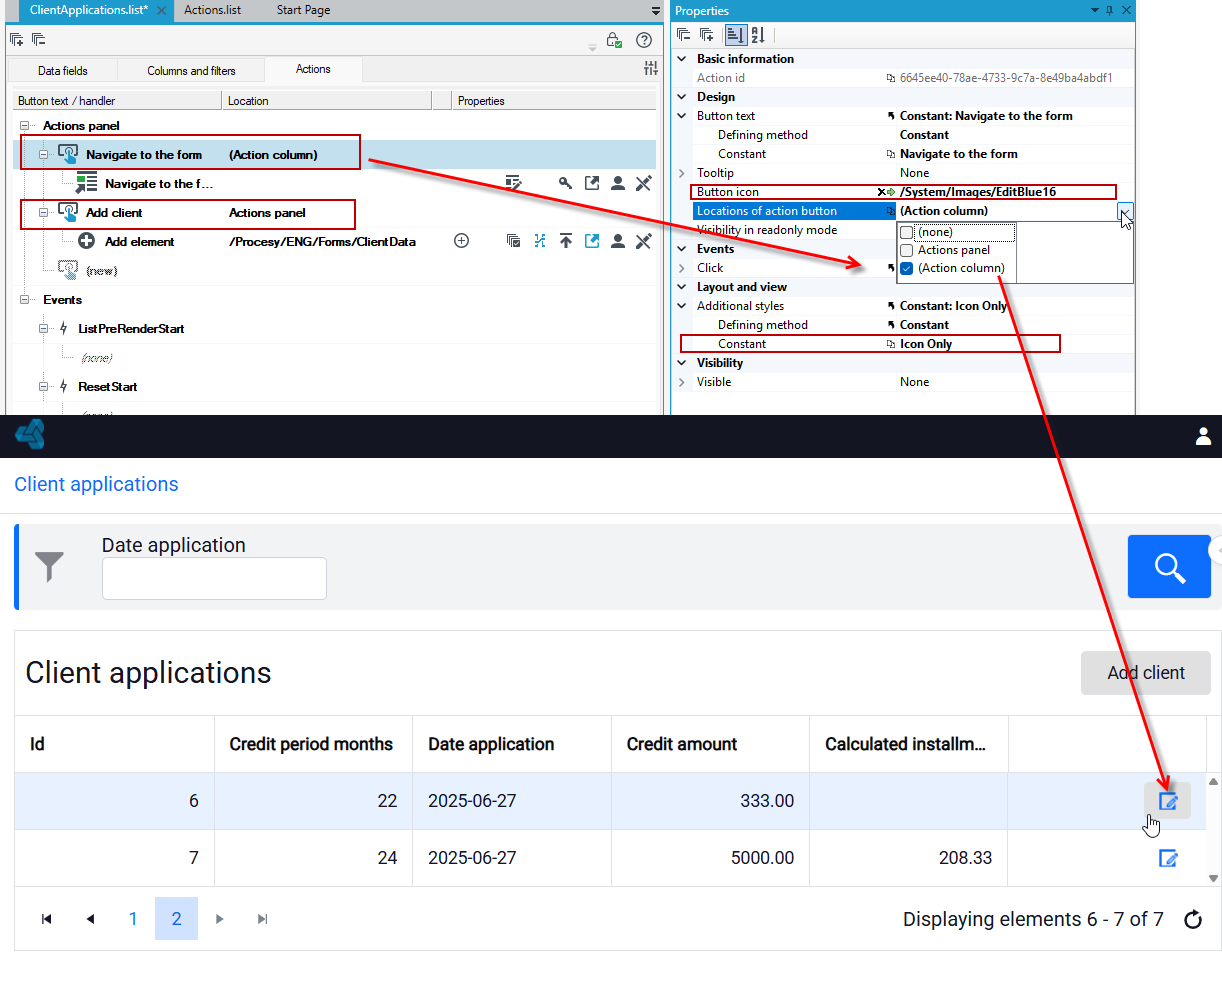
Task: Click the up-arrow icon on Add element row
Action: (566, 241)
